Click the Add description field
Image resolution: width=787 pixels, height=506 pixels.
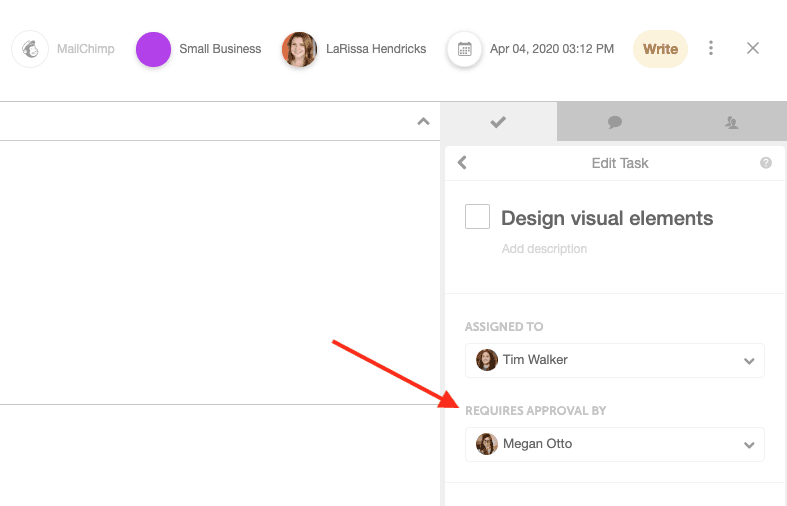click(544, 249)
